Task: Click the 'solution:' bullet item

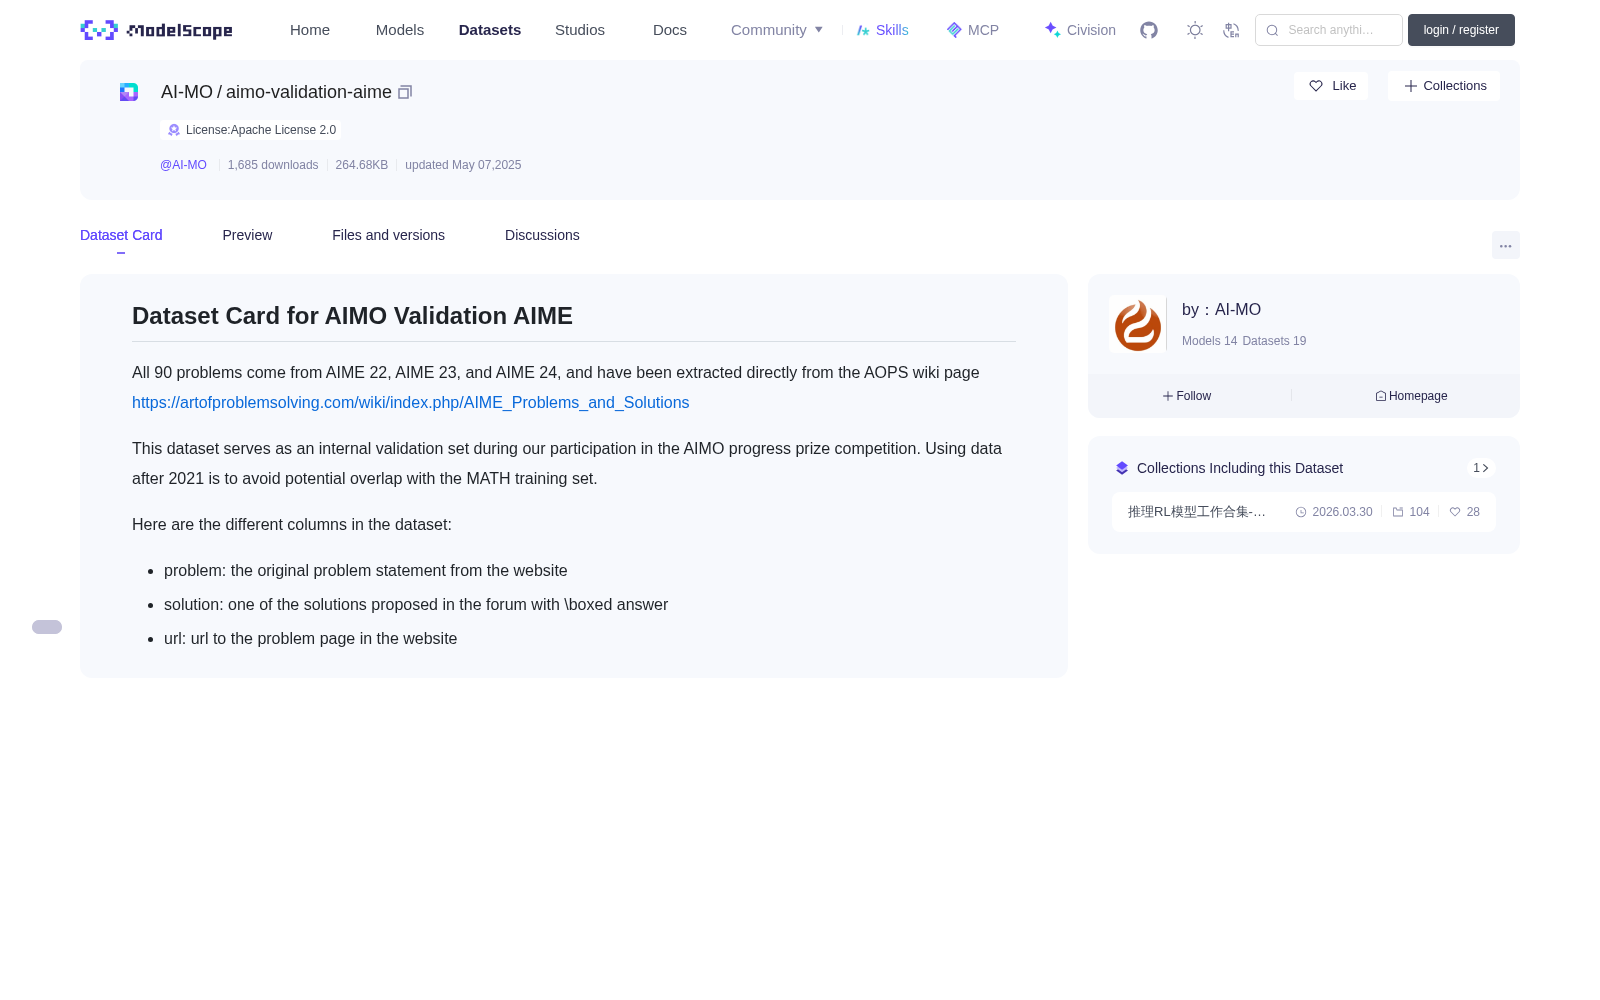Action: (416, 605)
